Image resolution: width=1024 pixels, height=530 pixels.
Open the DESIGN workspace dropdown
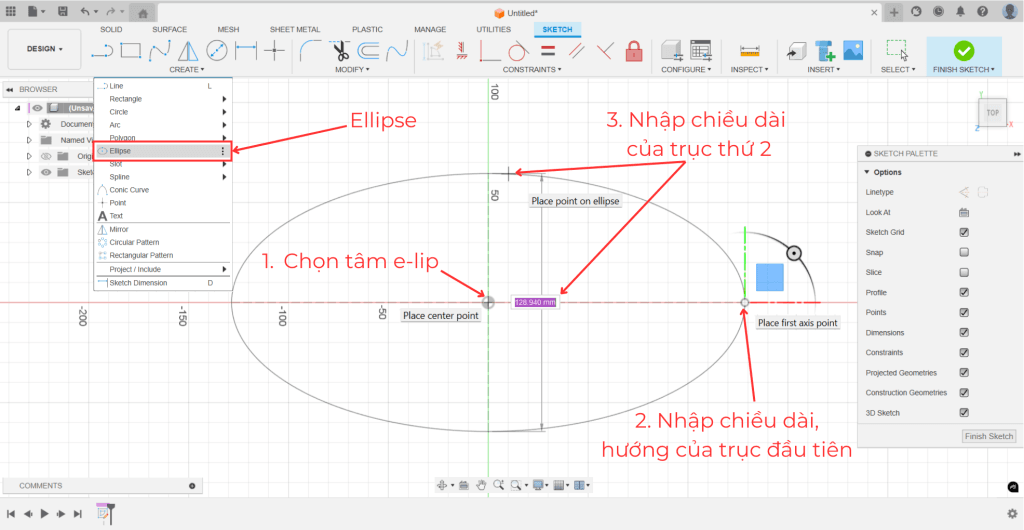[x=44, y=48]
